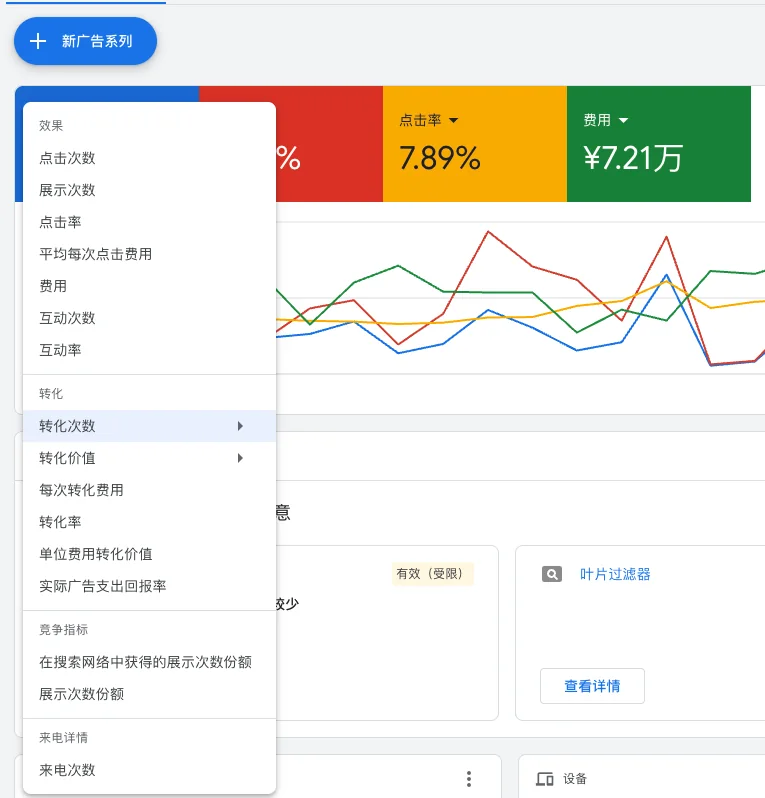Image resolution: width=765 pixels, height=798 pixels.
Task: Select 互动次数 metric
Action: 149,318
